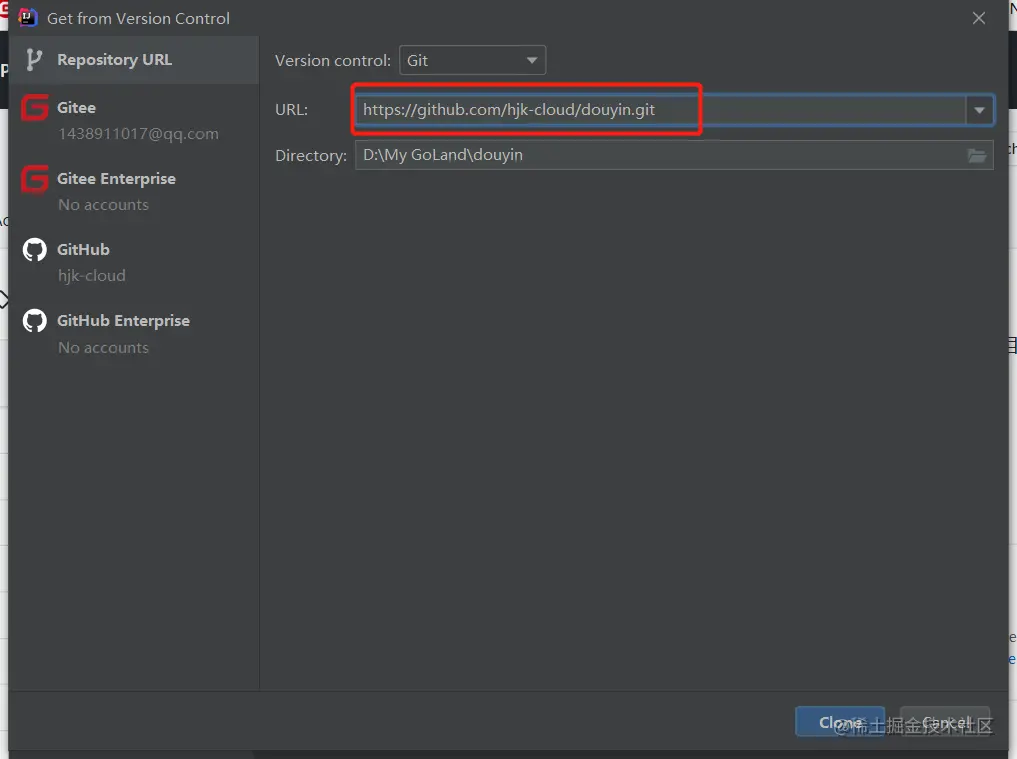Click the GitHub Enterprise octocat icon

point(34,320)
